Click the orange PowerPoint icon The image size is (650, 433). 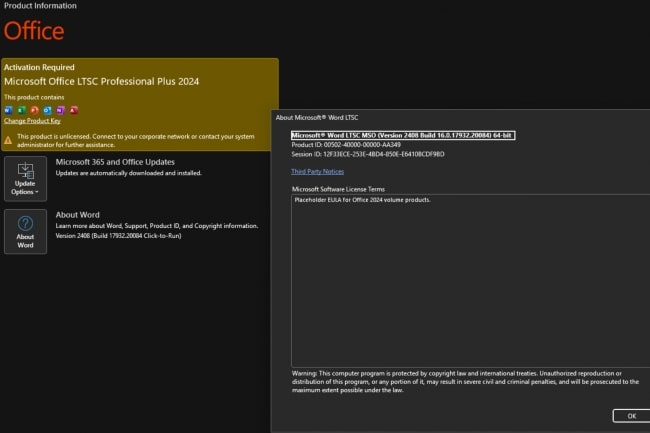(x=34, y=110)
